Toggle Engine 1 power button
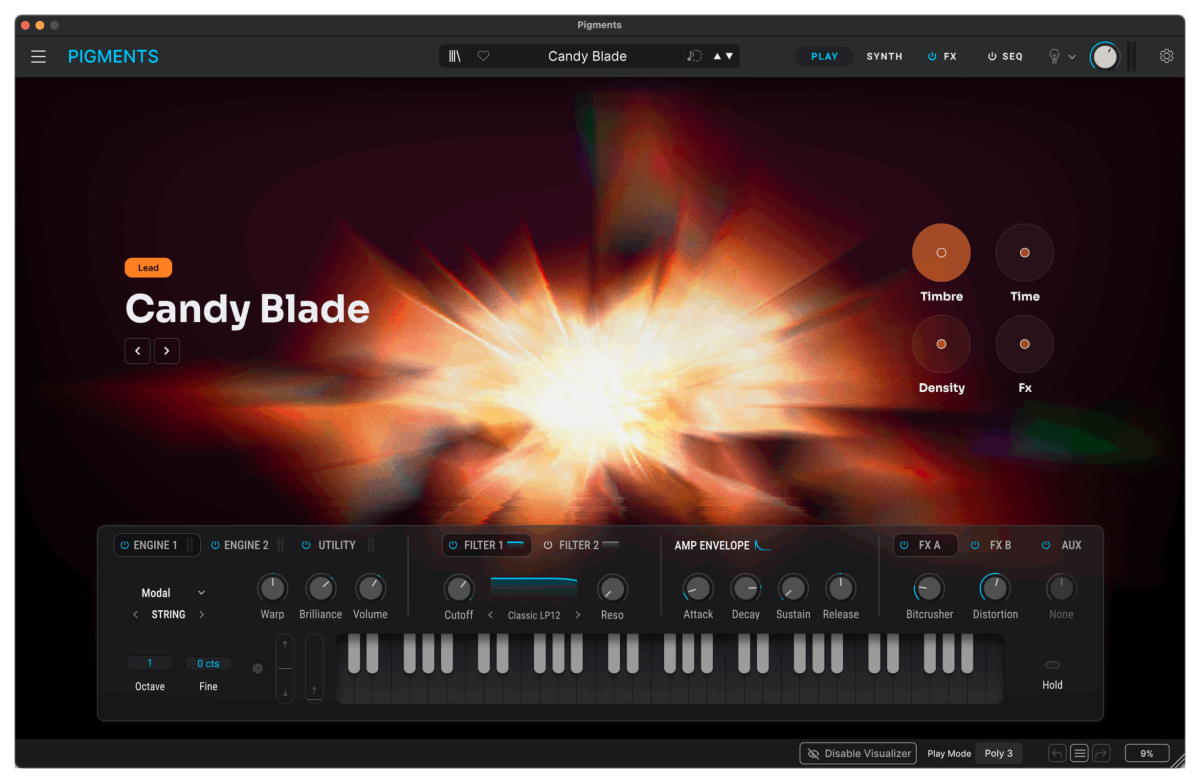Image resolution: width=1200 pixels, height=783 pixels. pyautogui.click(x=125, y=545)
